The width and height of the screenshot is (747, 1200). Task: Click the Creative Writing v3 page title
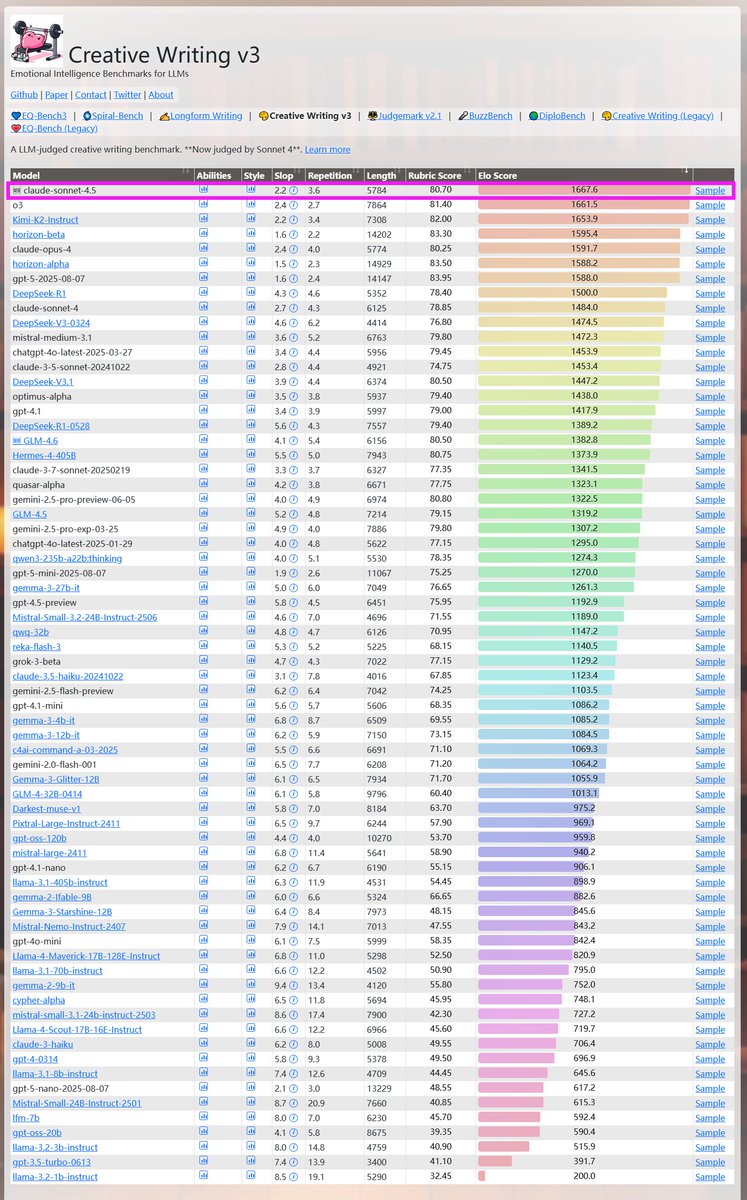pos(164,56)
